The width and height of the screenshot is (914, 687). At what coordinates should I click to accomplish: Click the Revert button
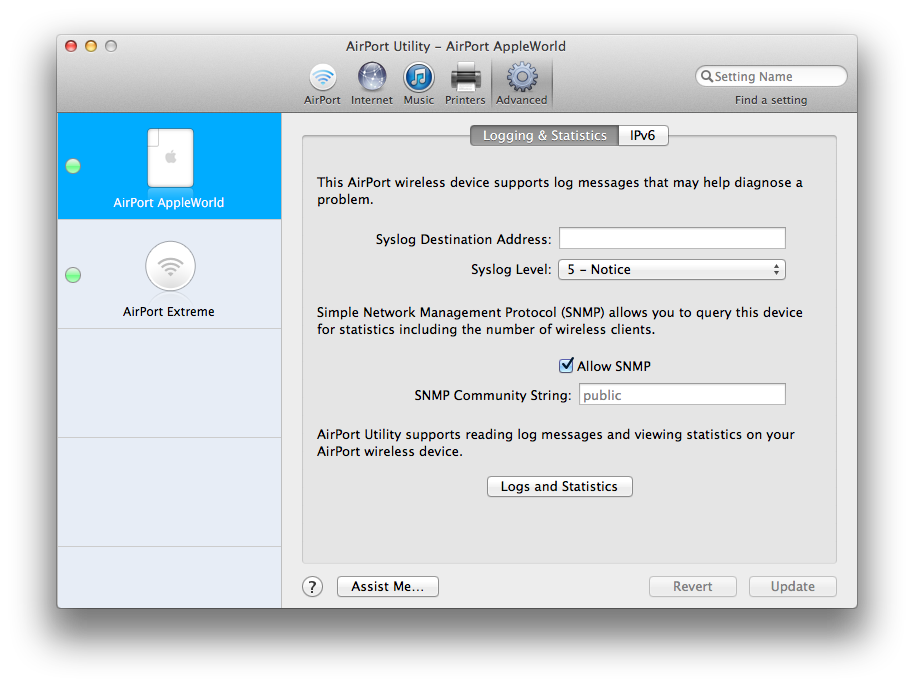[692, 587]
